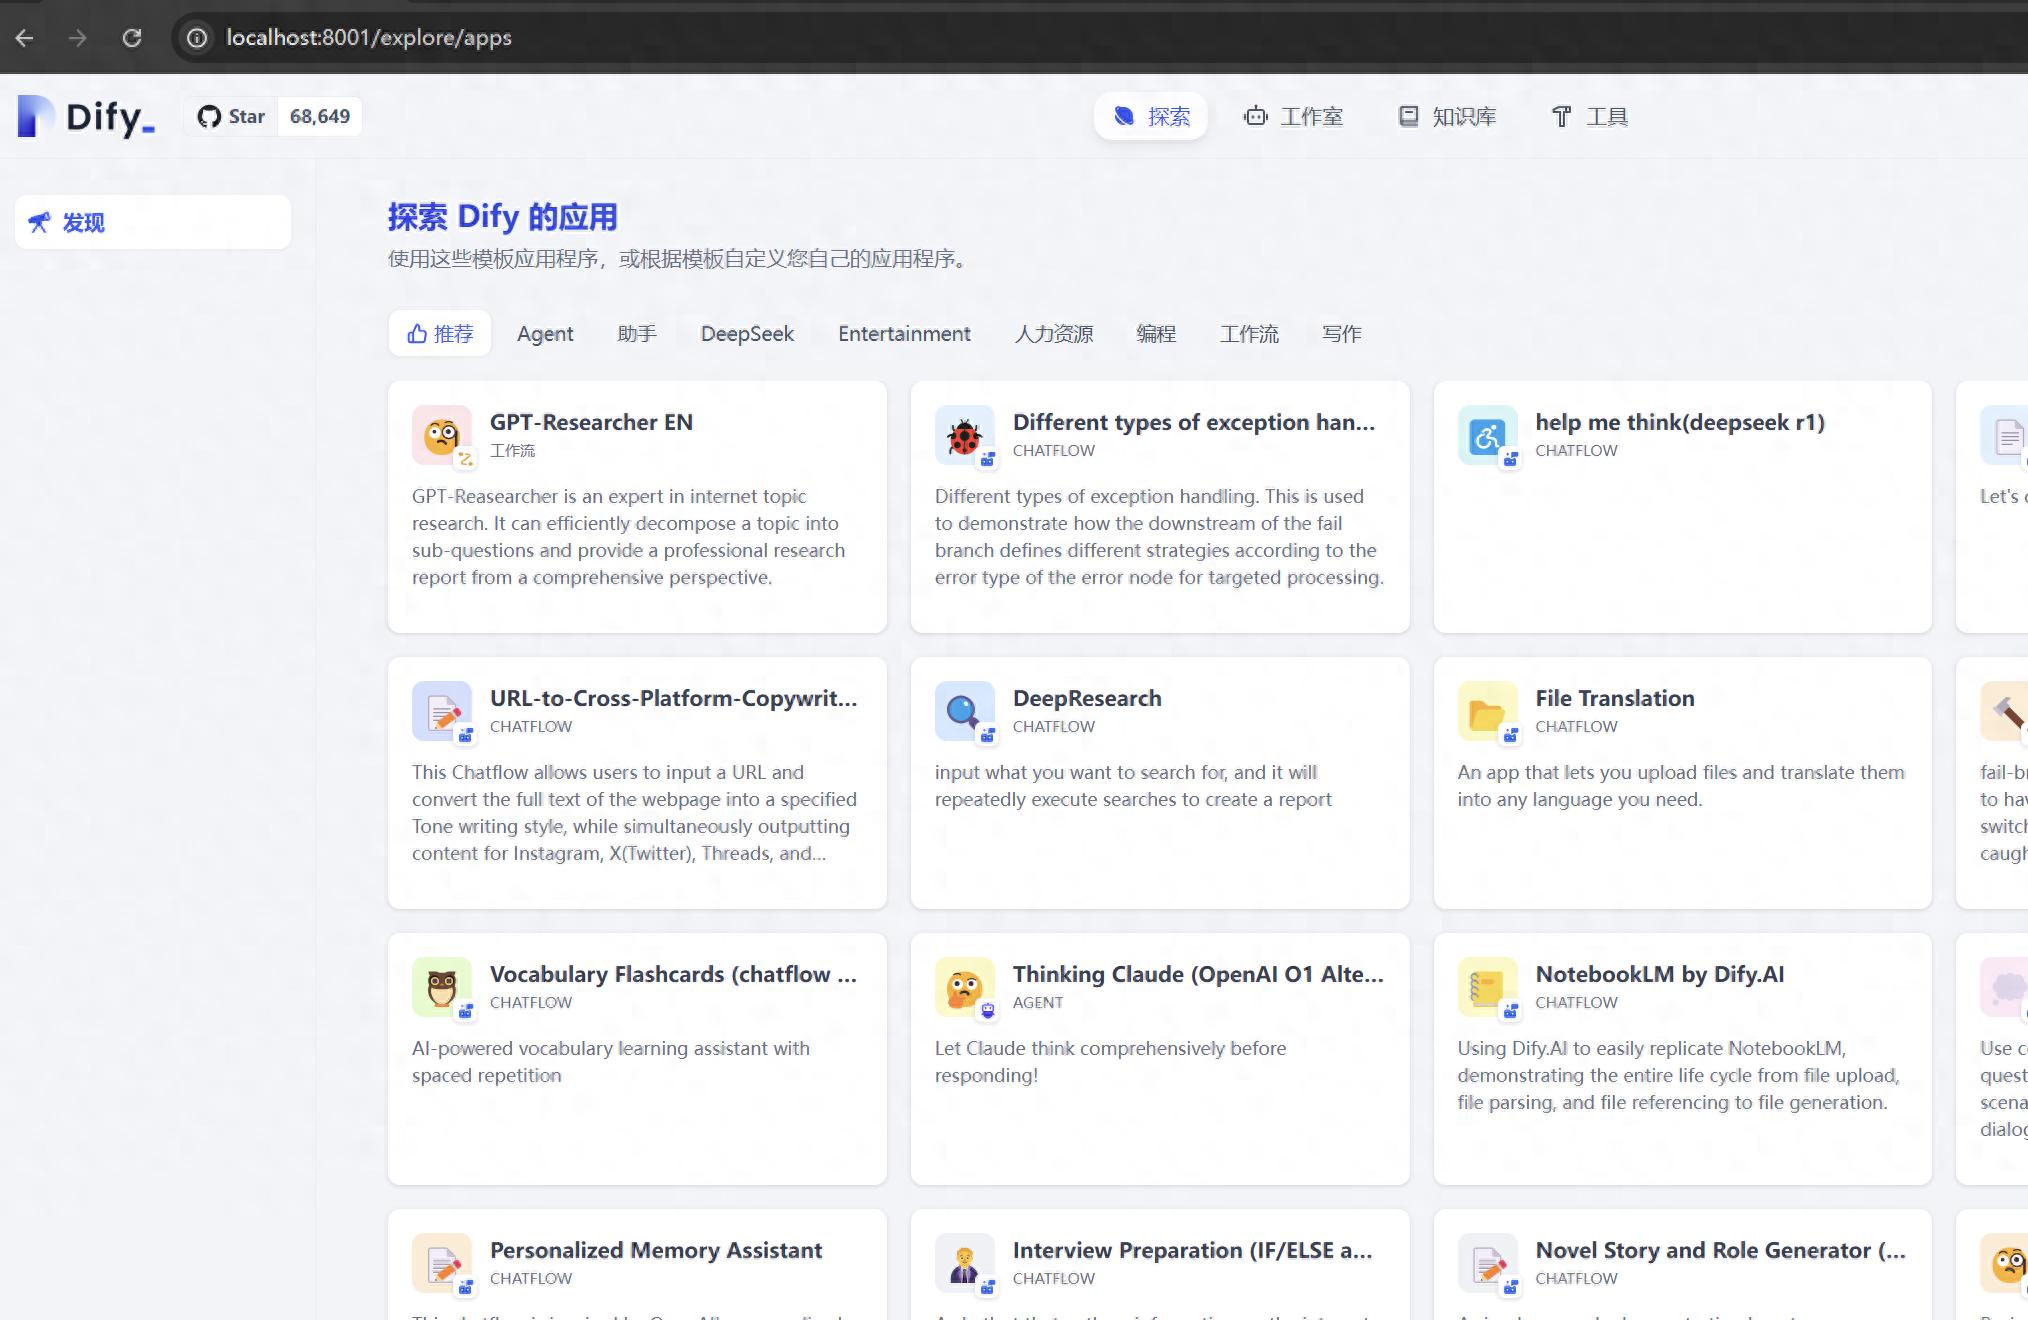Click the Novel Story and Role Generator icon
This screenshot has height=1320, width=2028.
[x=1487, y=1263]
